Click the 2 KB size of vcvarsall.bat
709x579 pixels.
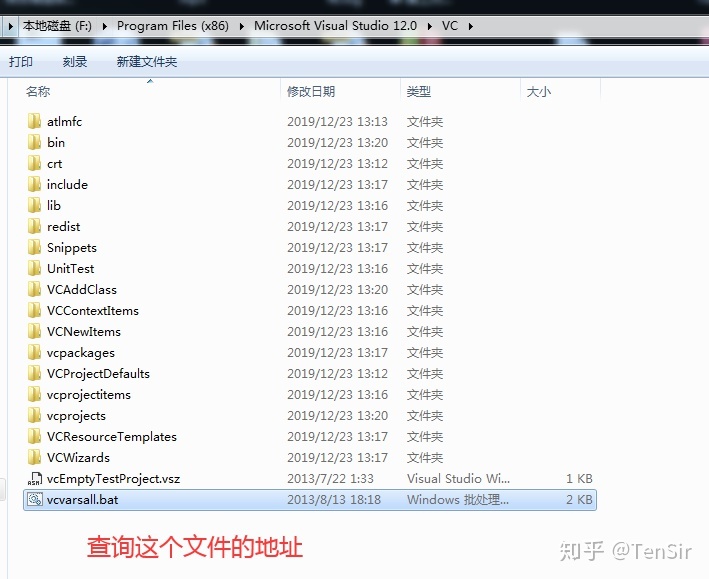pos(579,499)
